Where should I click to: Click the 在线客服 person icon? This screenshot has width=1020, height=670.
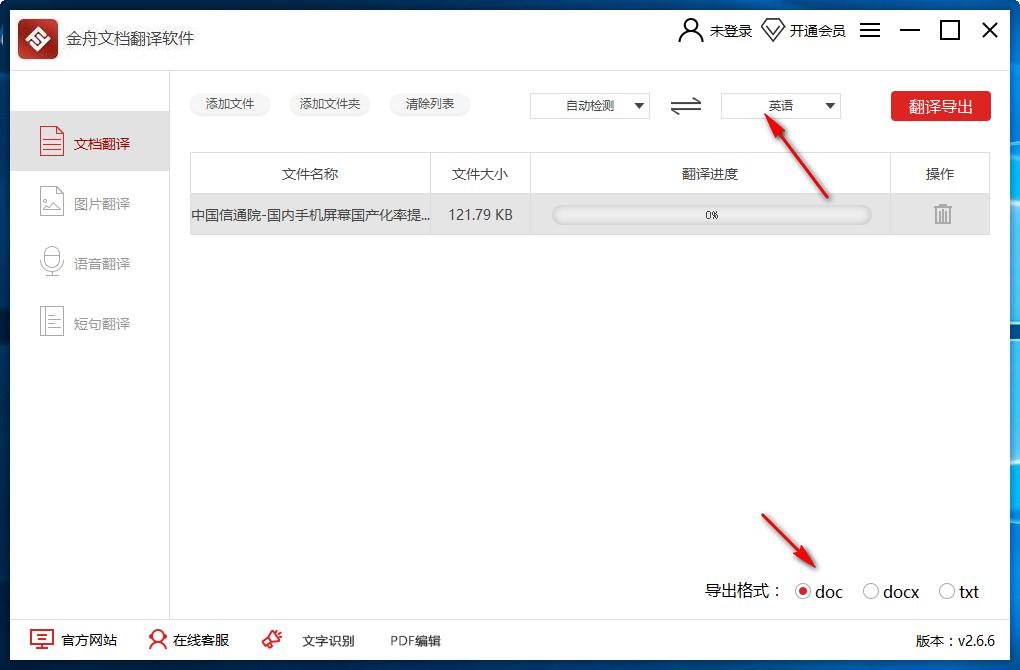[157, 639]
